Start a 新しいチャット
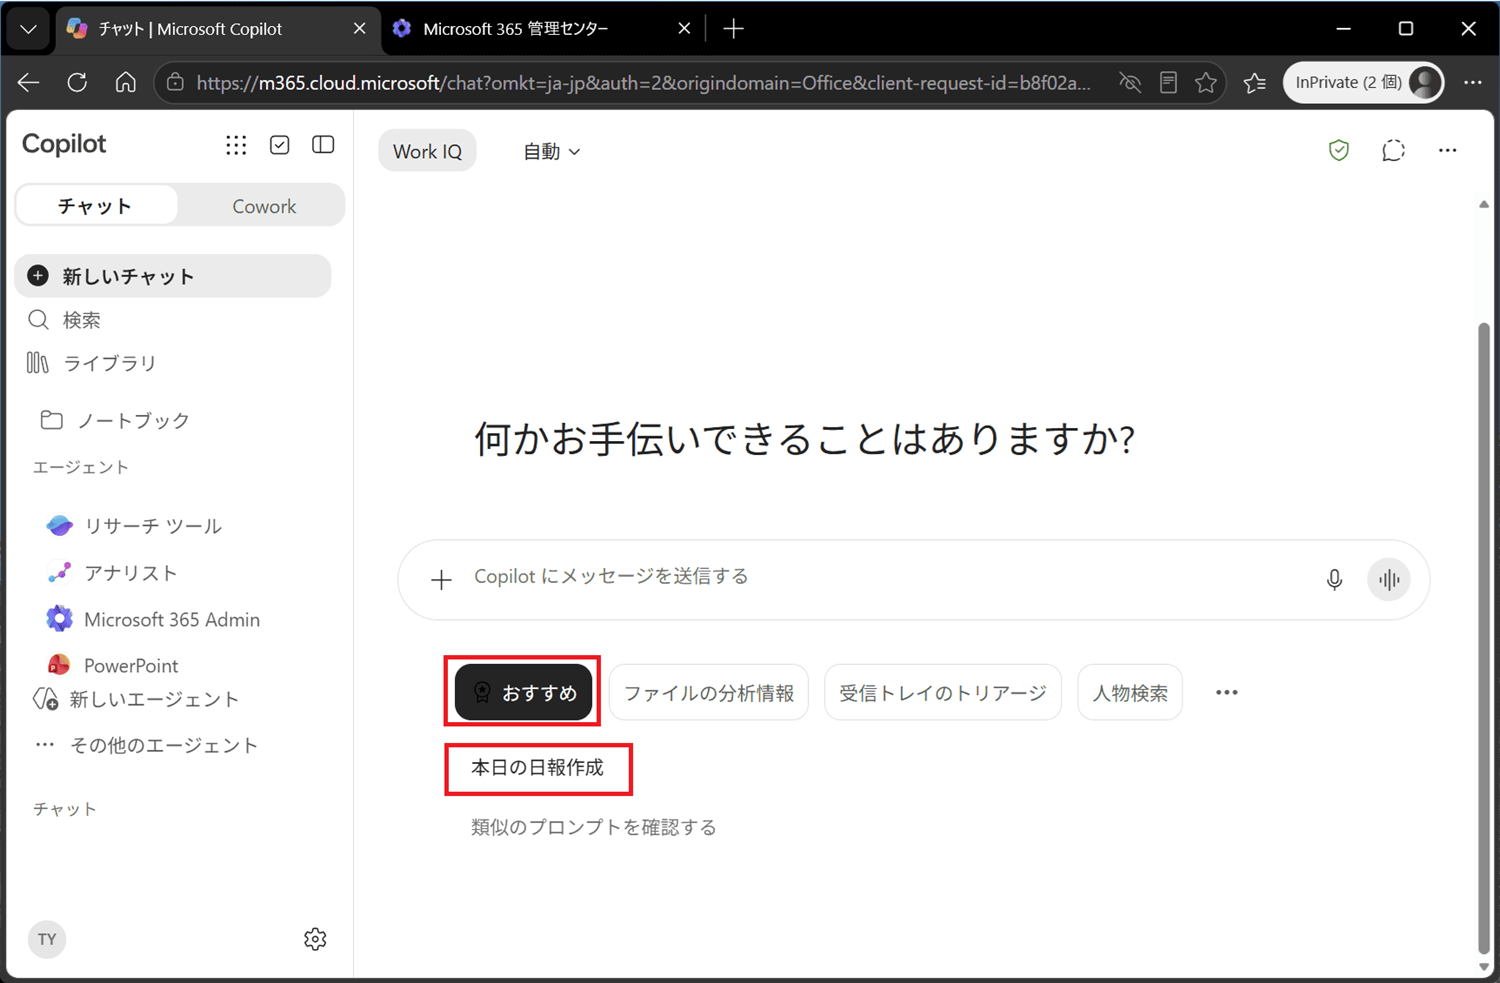The image size is (1500, 983). coord(173,276)
